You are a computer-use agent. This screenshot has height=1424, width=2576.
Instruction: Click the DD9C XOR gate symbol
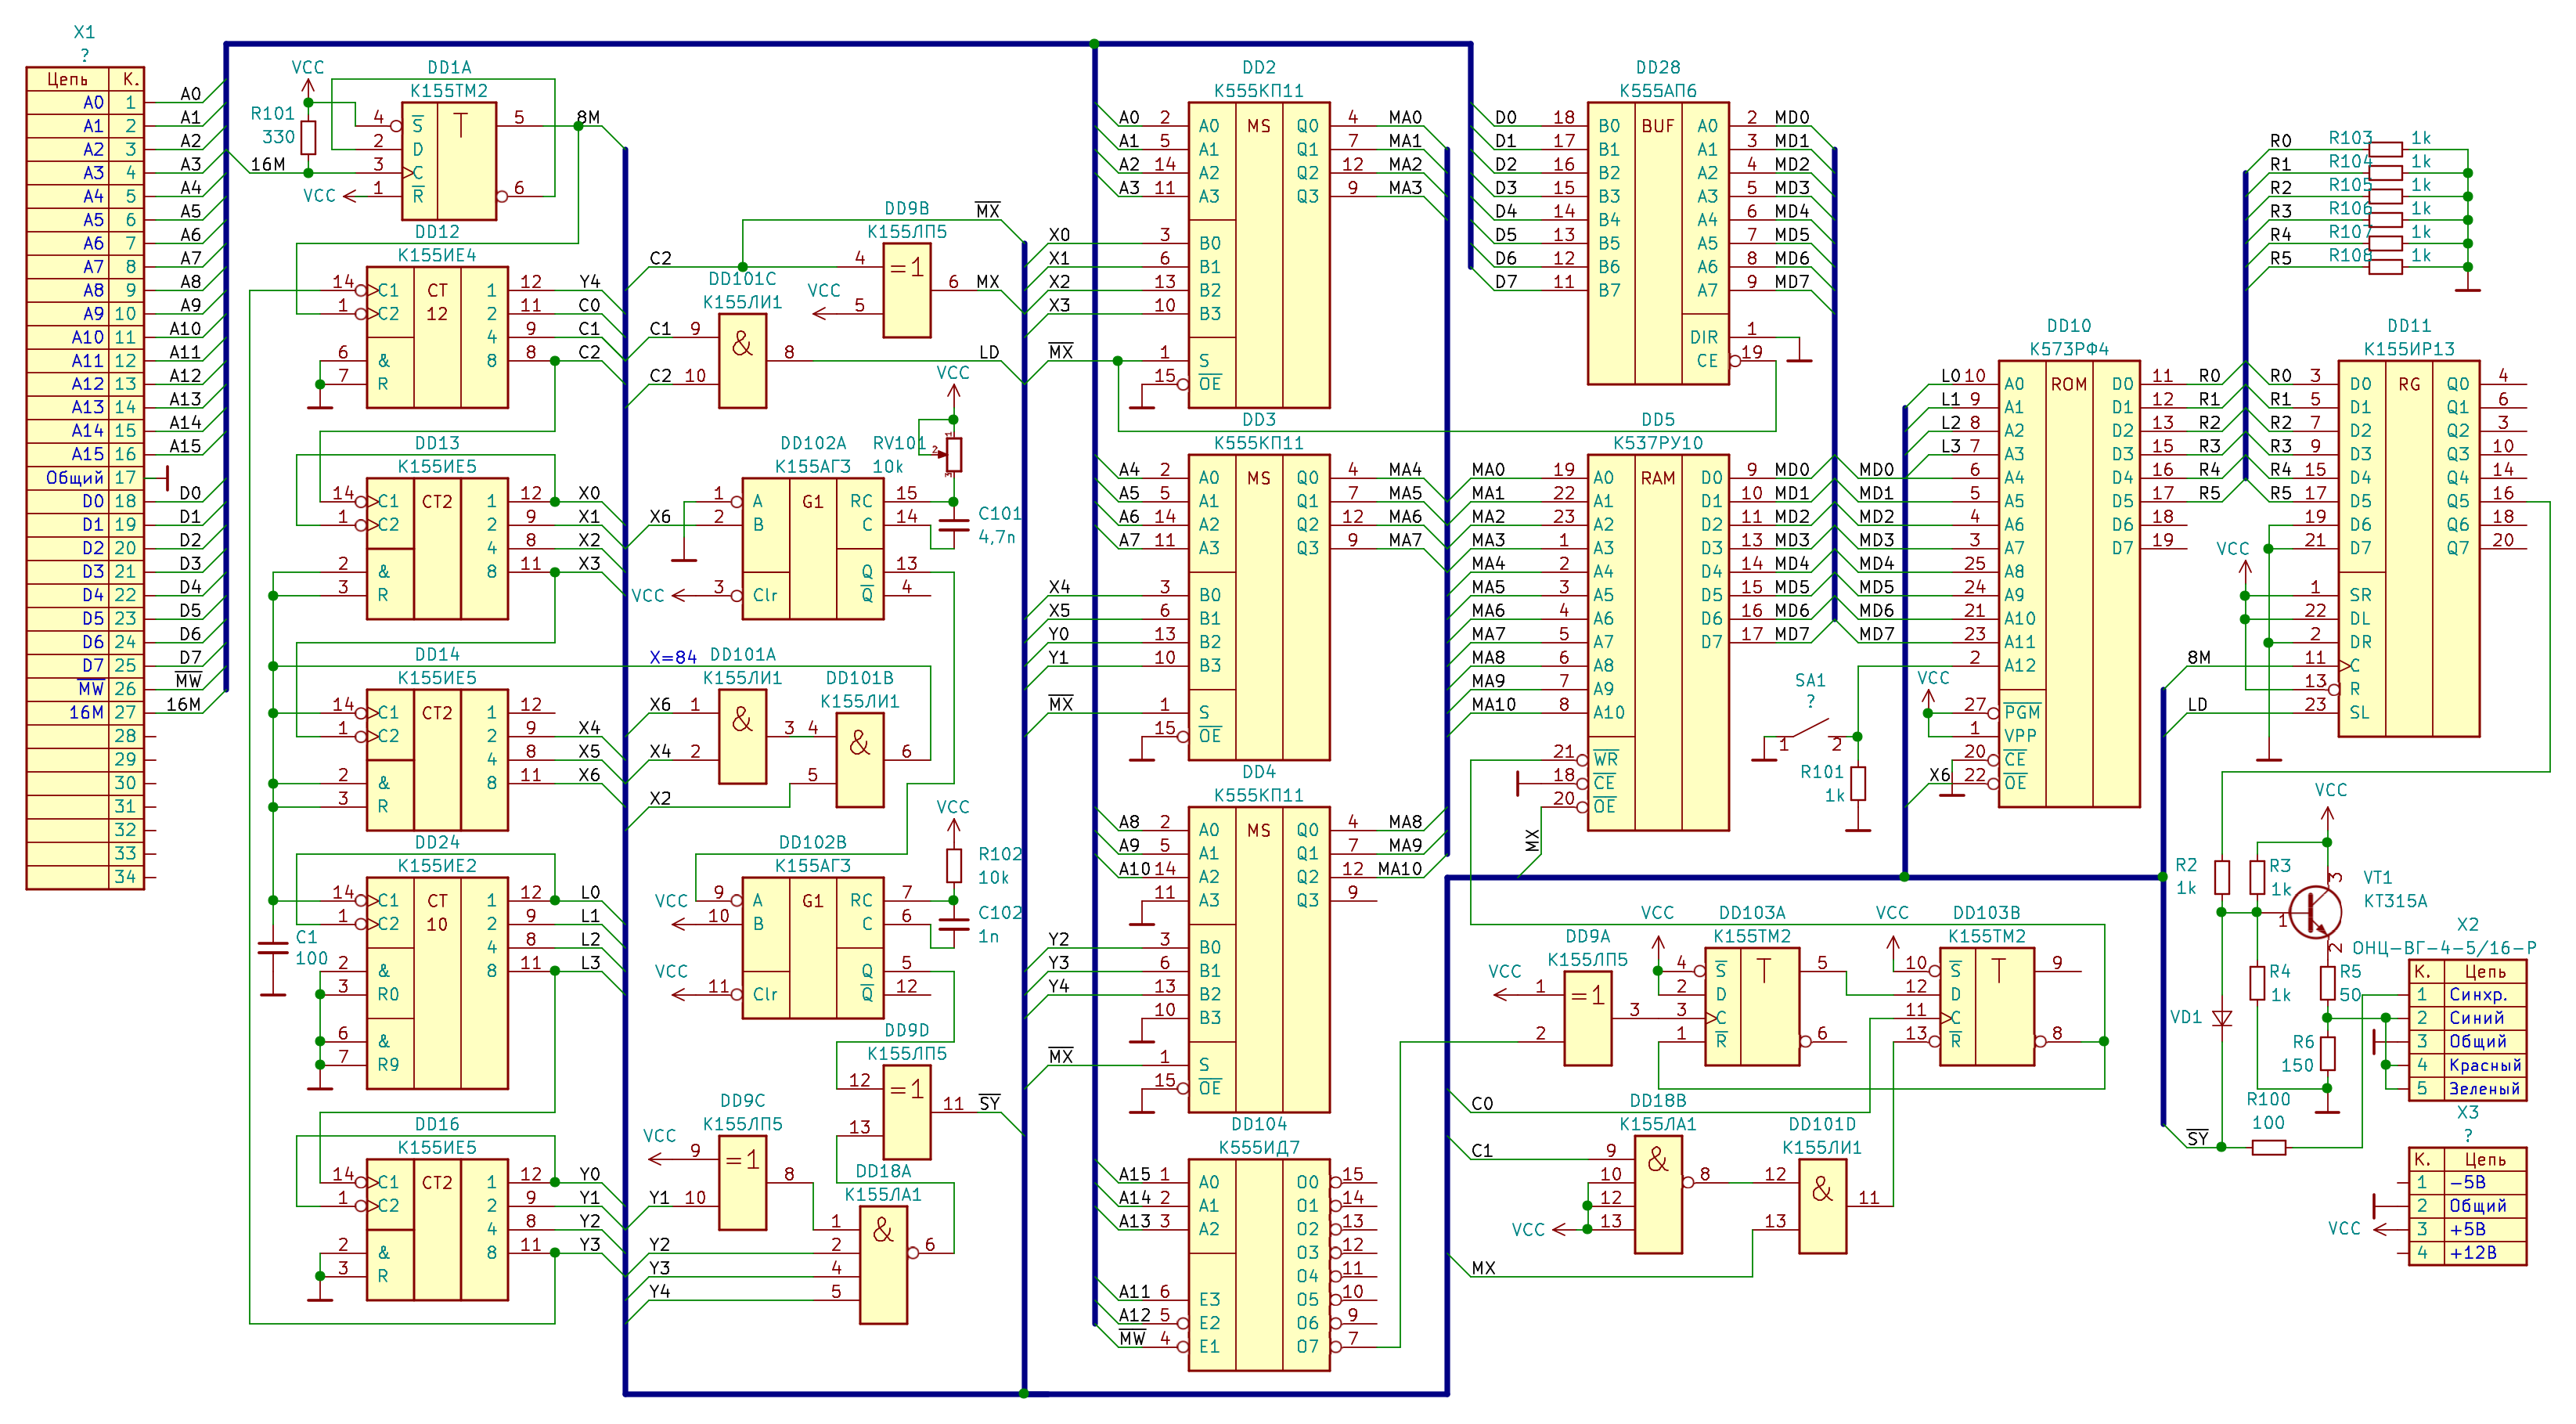742,1182
